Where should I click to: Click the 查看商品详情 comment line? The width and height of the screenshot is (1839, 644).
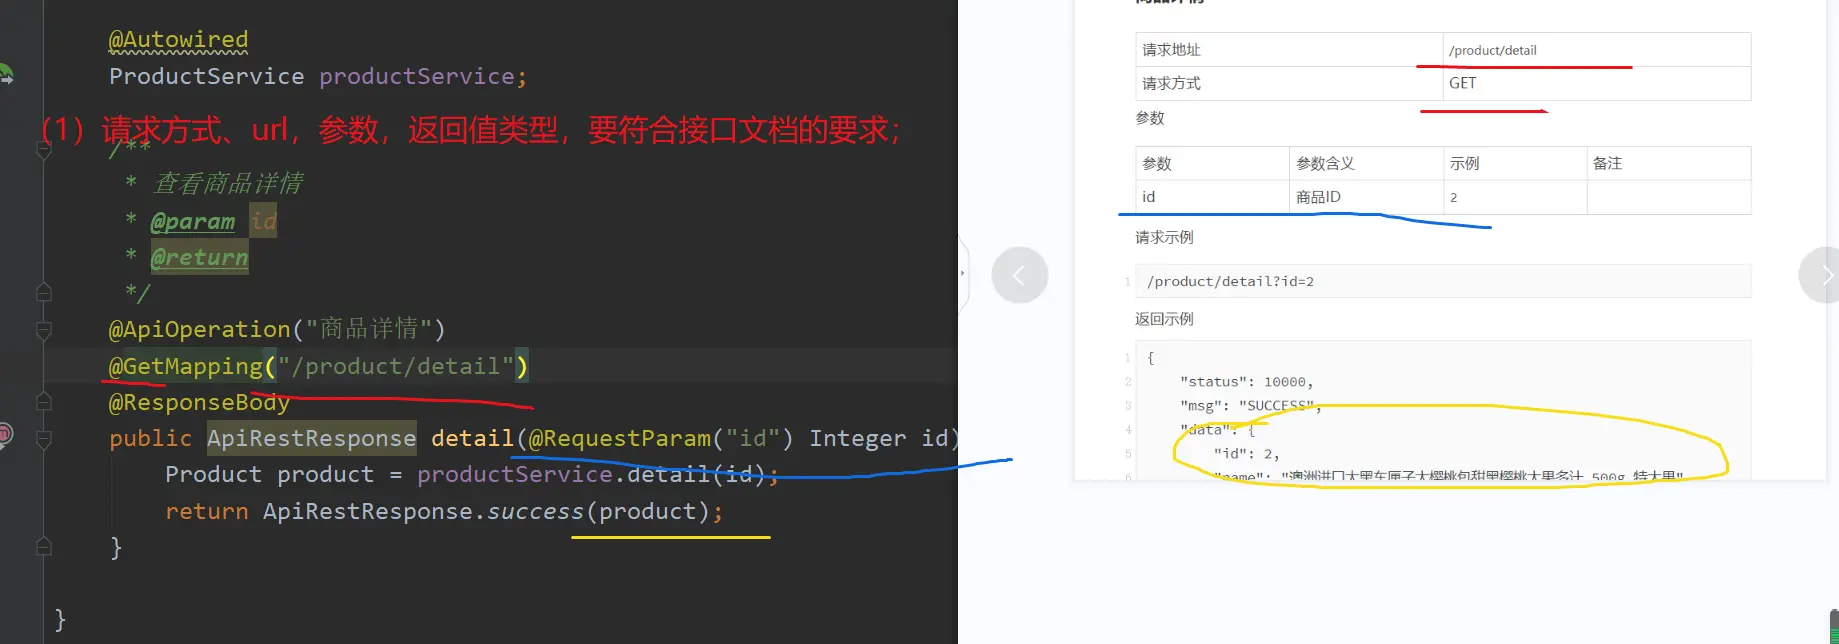(x=227, y=184)
